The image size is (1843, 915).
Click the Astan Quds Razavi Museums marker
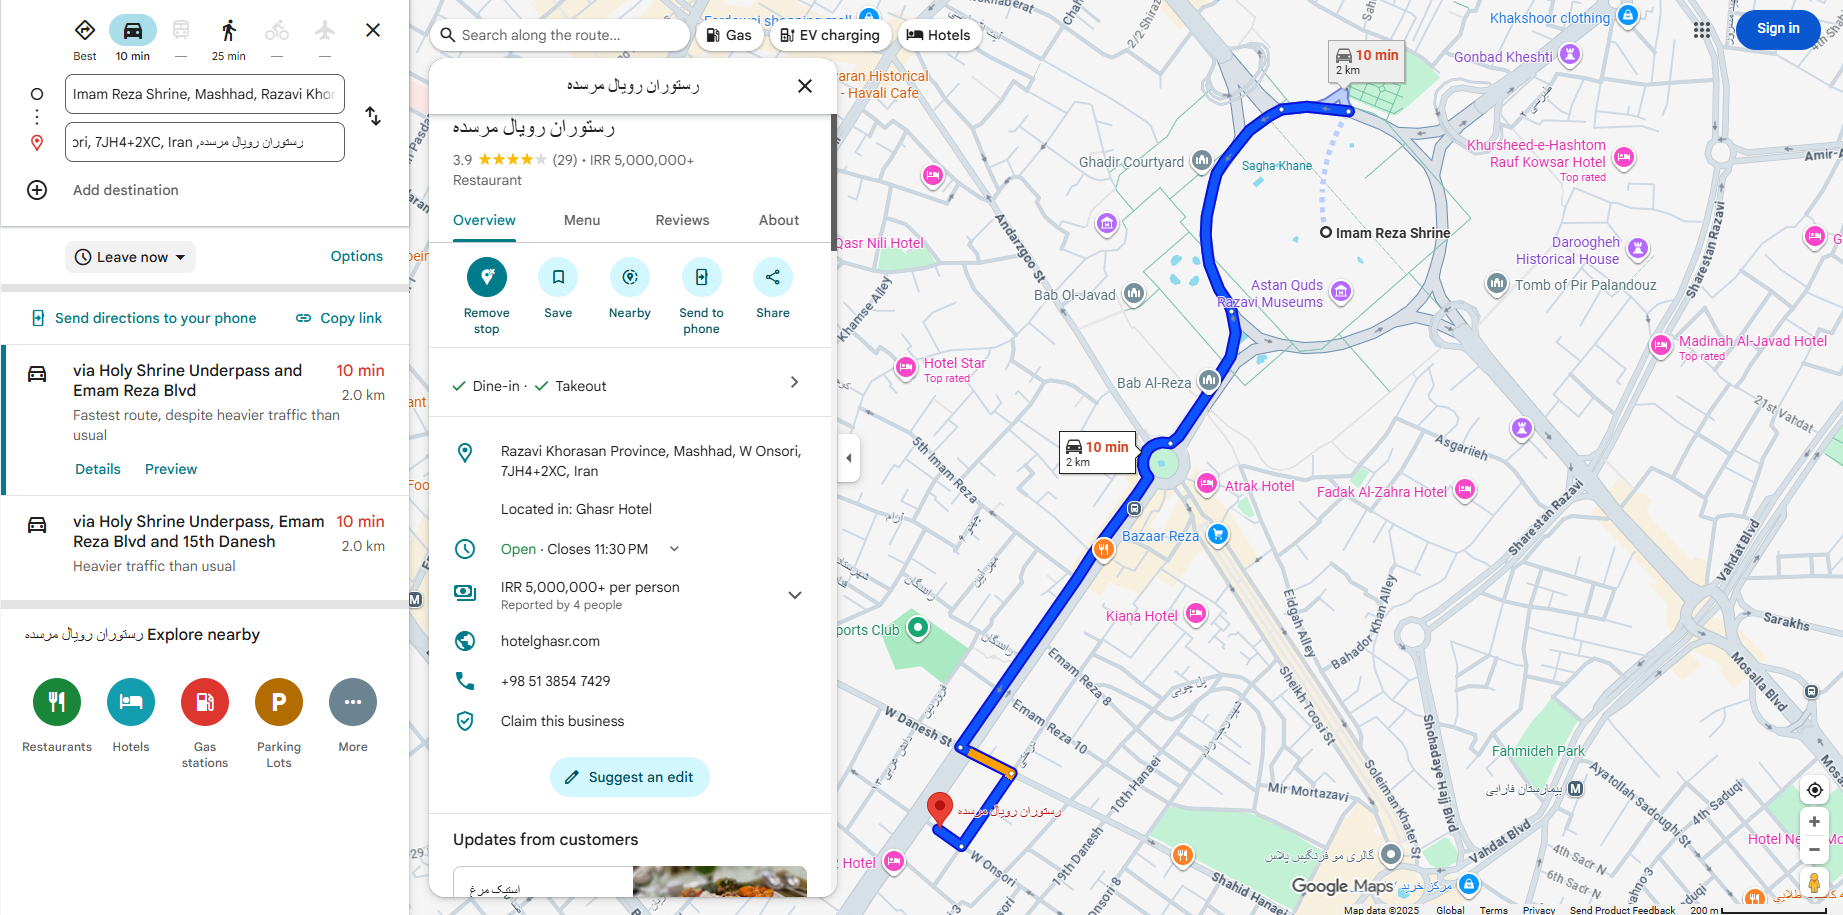tap(1341, 292)
